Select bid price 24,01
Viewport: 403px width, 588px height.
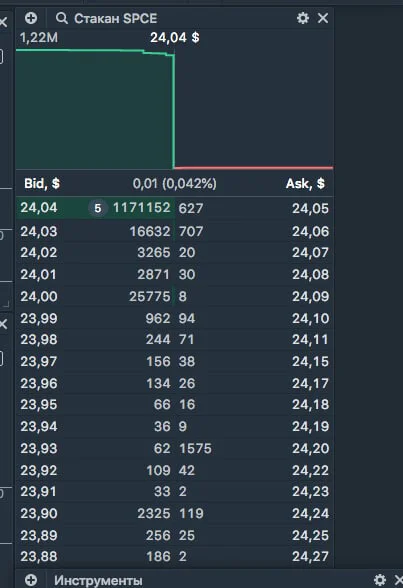point(39,274)
